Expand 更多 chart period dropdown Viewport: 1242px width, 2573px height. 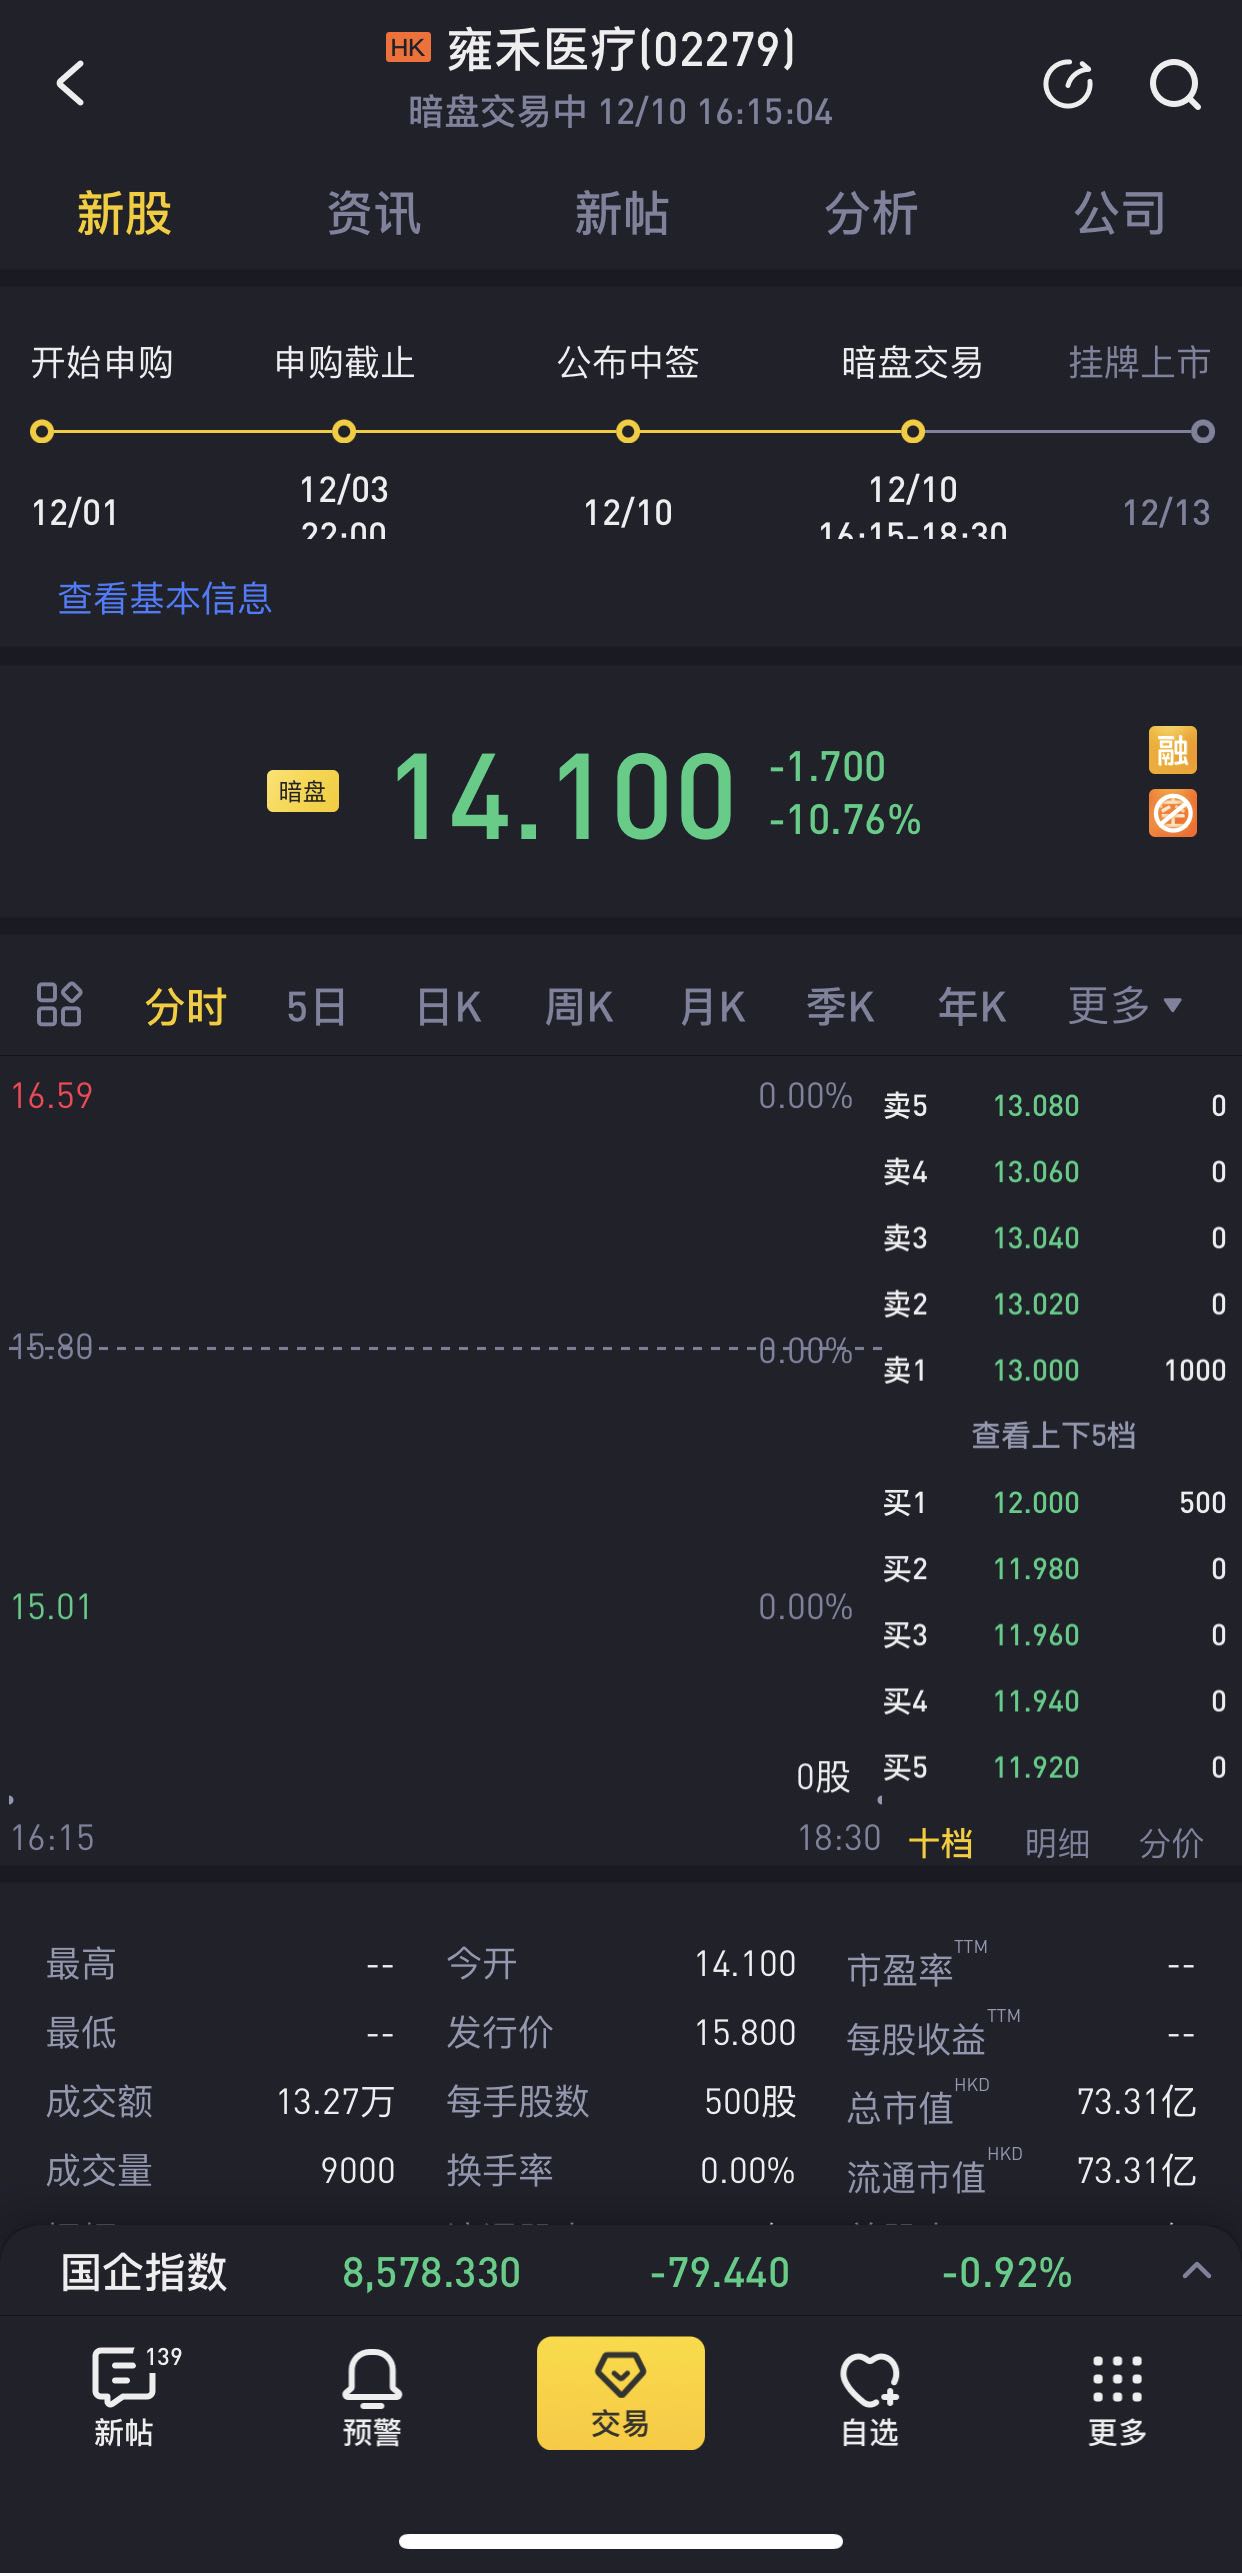[1125, 1005]
